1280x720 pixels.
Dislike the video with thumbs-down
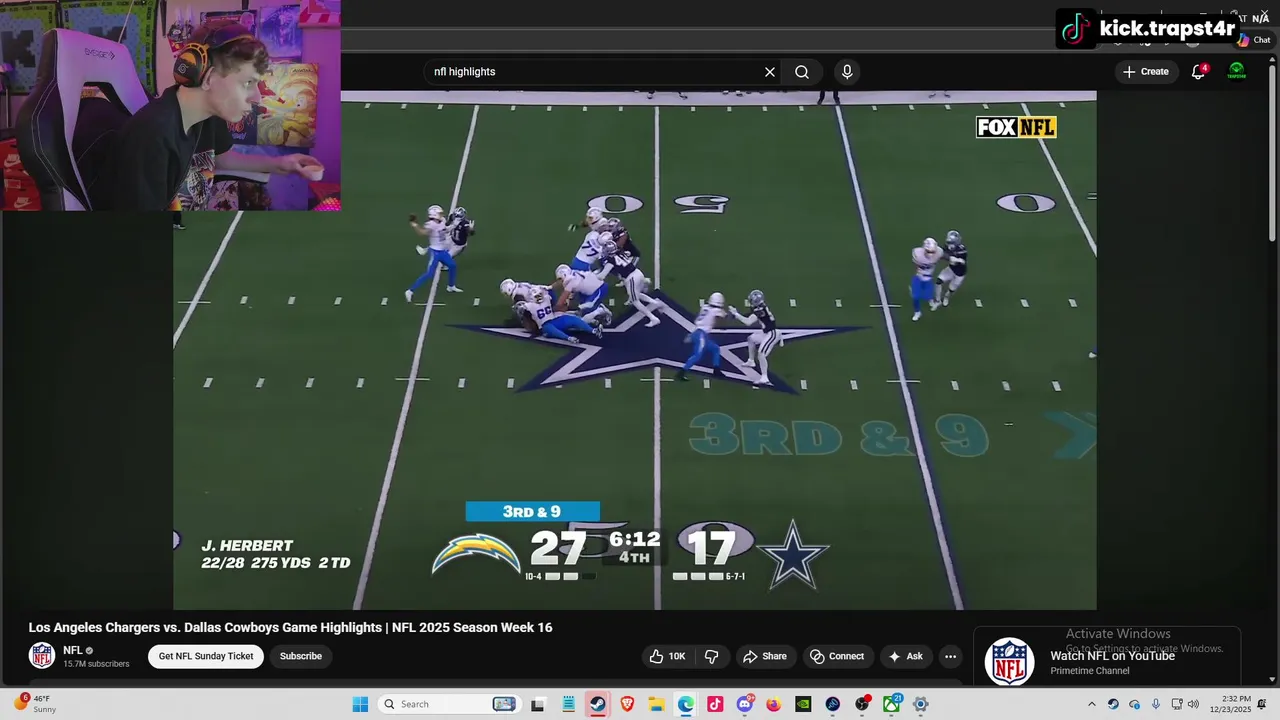[712, 656]
